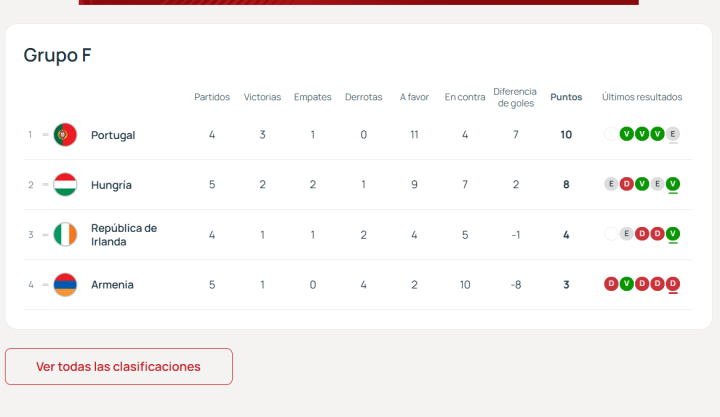720x417 pixels.
Task: Click Portugal's position change indicator
Action: point(45,135)
